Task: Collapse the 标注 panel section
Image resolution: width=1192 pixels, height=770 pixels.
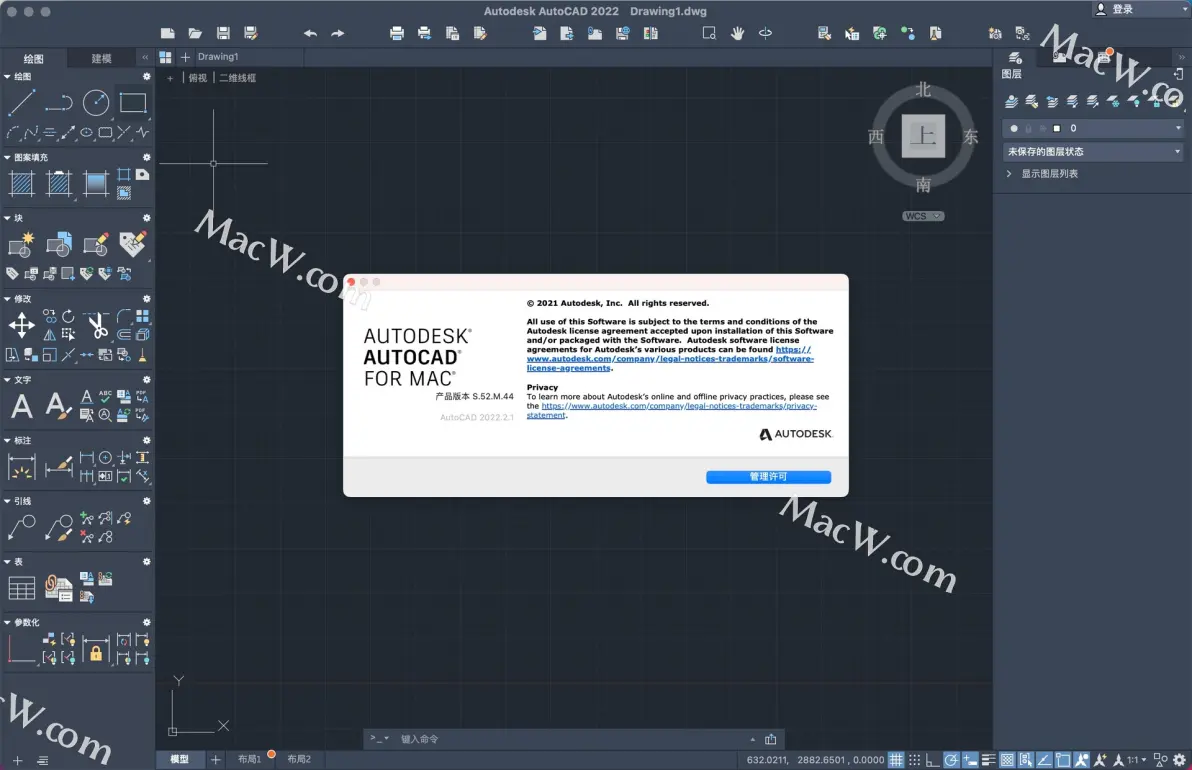Action: [x=7, y=440]
